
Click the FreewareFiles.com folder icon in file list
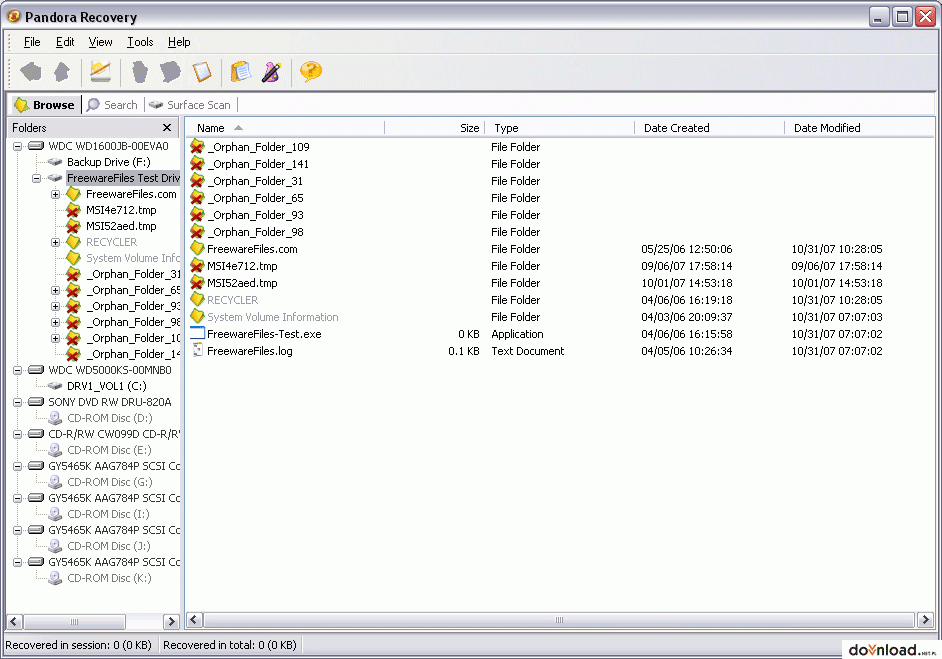[197, 249]
